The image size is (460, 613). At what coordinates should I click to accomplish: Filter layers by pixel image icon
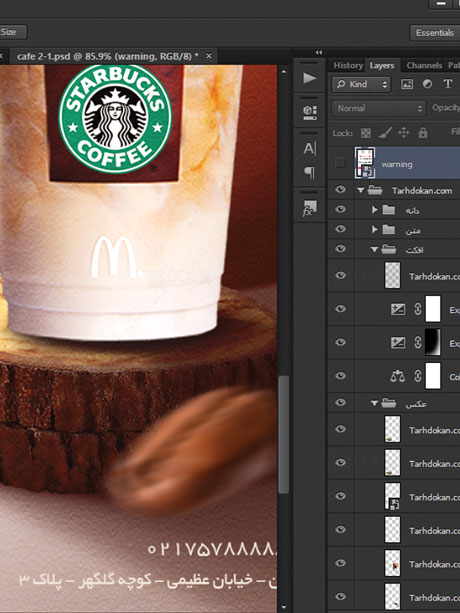[x=407, y=84]
